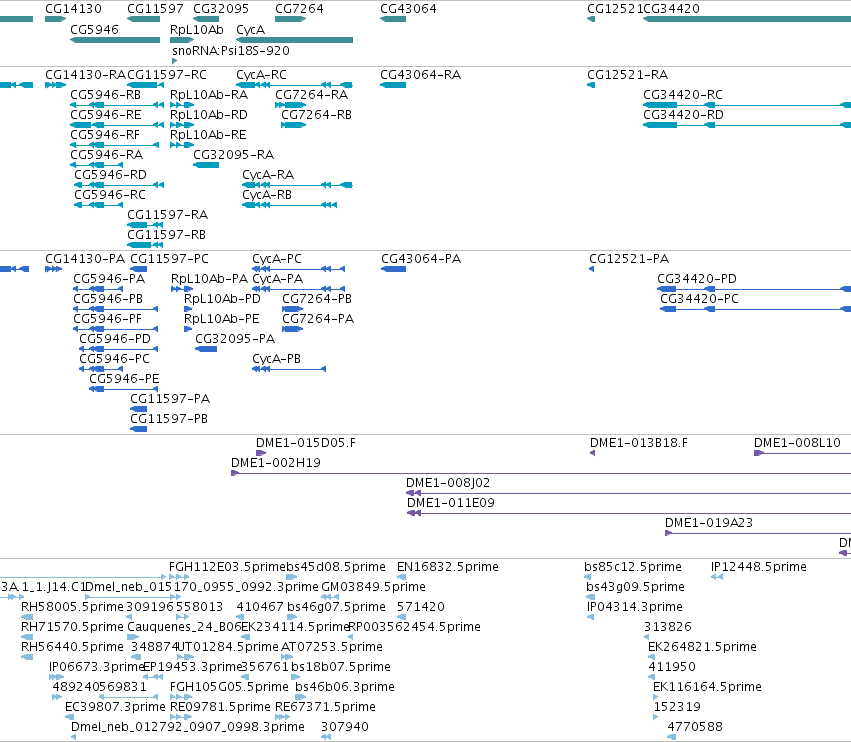Select protein CG14130-PA

[x=85, y=258]
